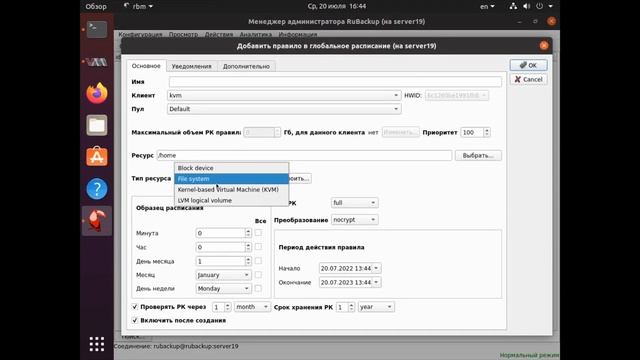Expand the Месяц January dropdown

(x=223, y=275)
